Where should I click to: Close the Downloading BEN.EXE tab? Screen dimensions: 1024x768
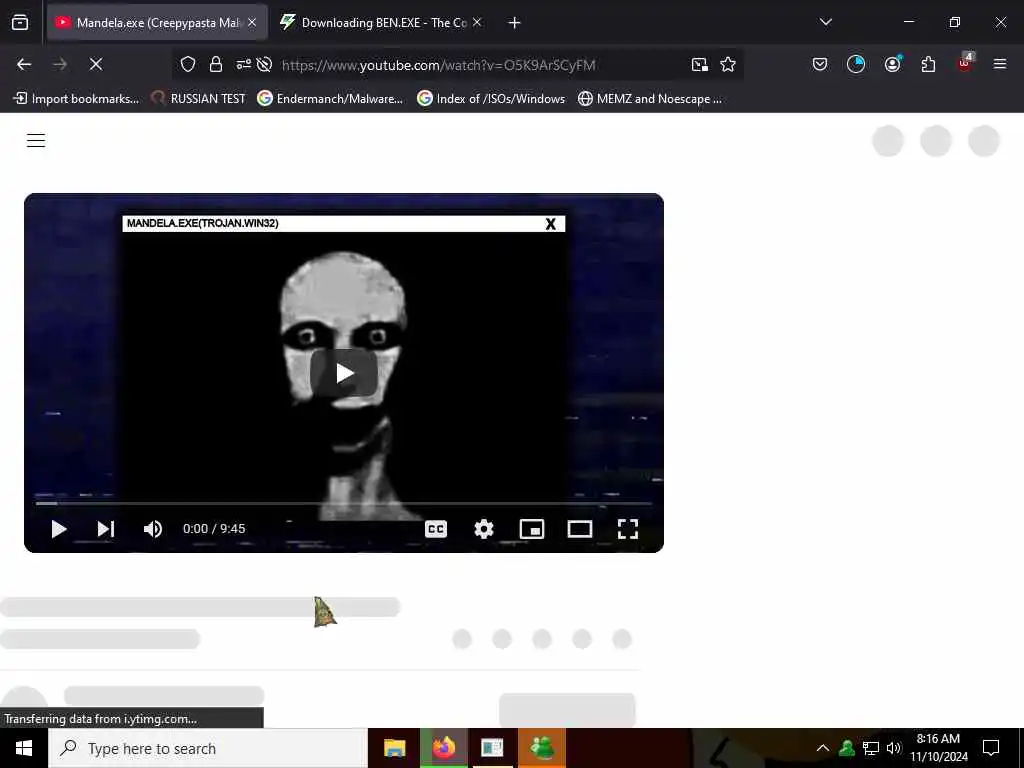point(477,23)
